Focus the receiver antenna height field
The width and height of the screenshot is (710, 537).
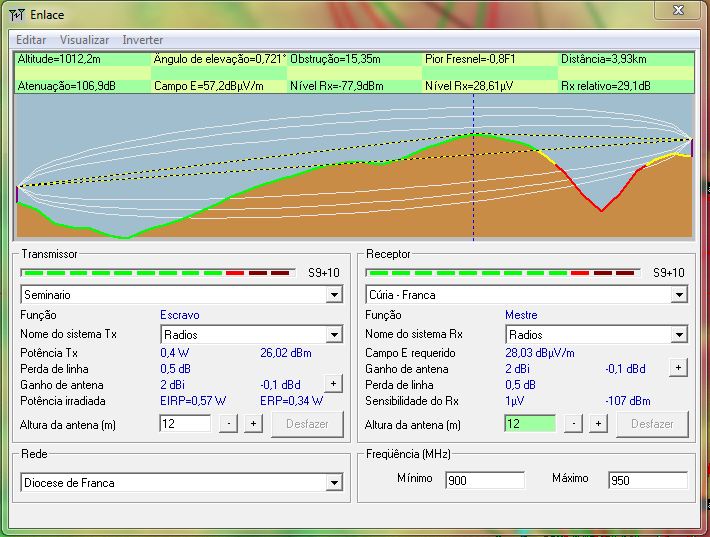coord(530,424)
